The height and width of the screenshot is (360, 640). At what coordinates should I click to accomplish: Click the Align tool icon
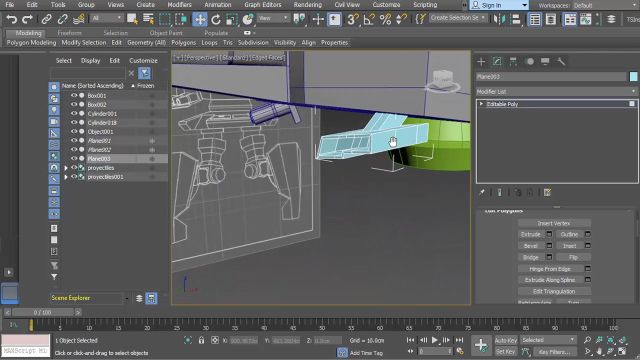(x=516, y=19)
